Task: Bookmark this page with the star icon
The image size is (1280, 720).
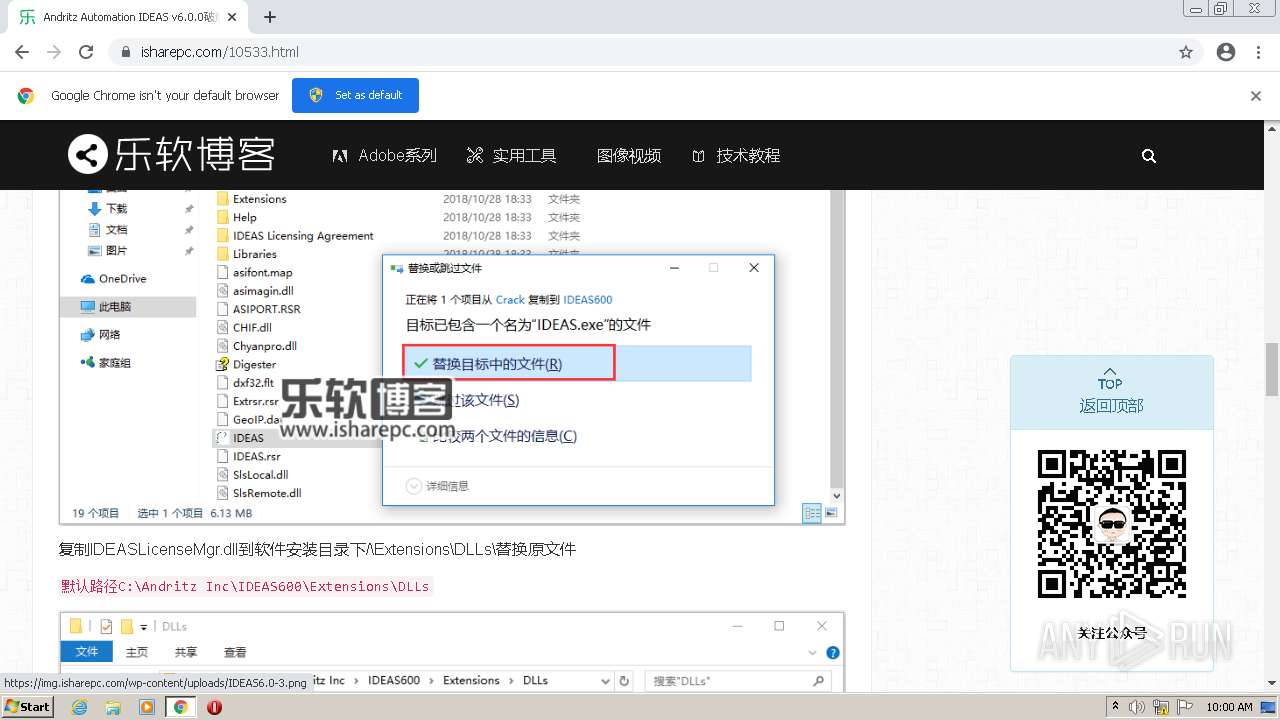Action: [x=1186, y=52]
